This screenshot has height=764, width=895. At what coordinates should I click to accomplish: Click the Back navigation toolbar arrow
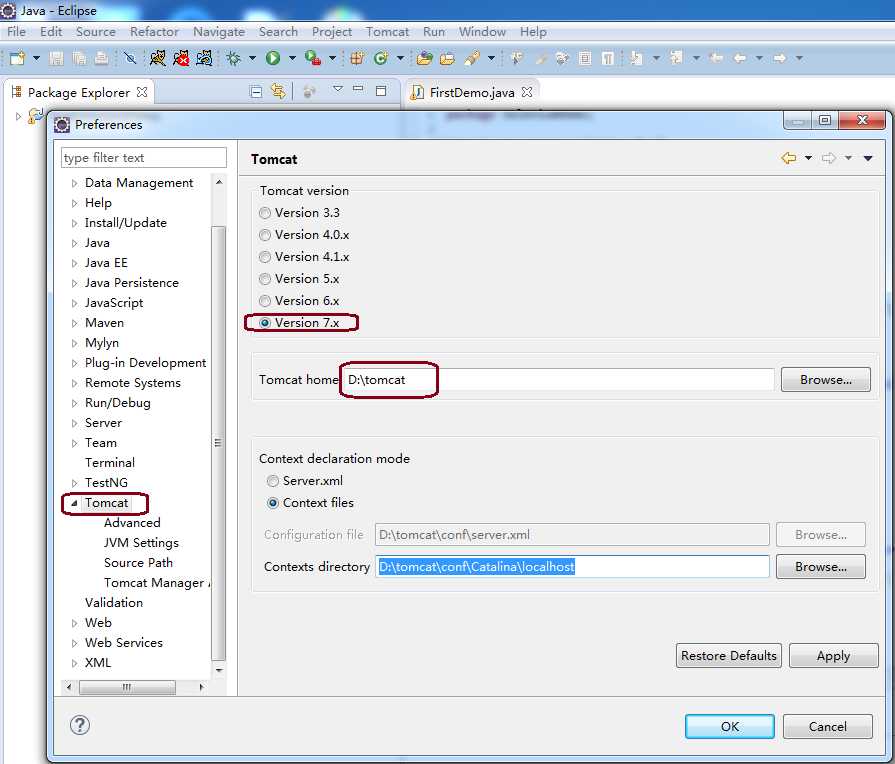click(740, 58)
